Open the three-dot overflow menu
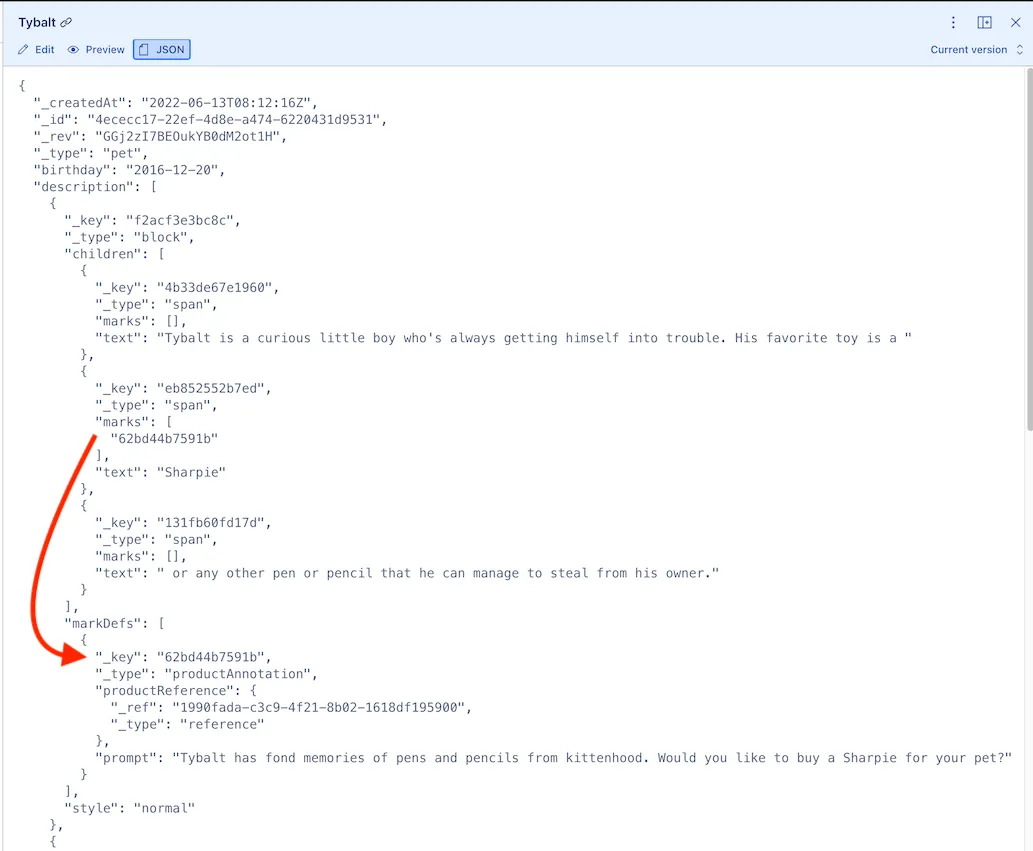The height and width of the screenshot is (851, 1033). 953,21
